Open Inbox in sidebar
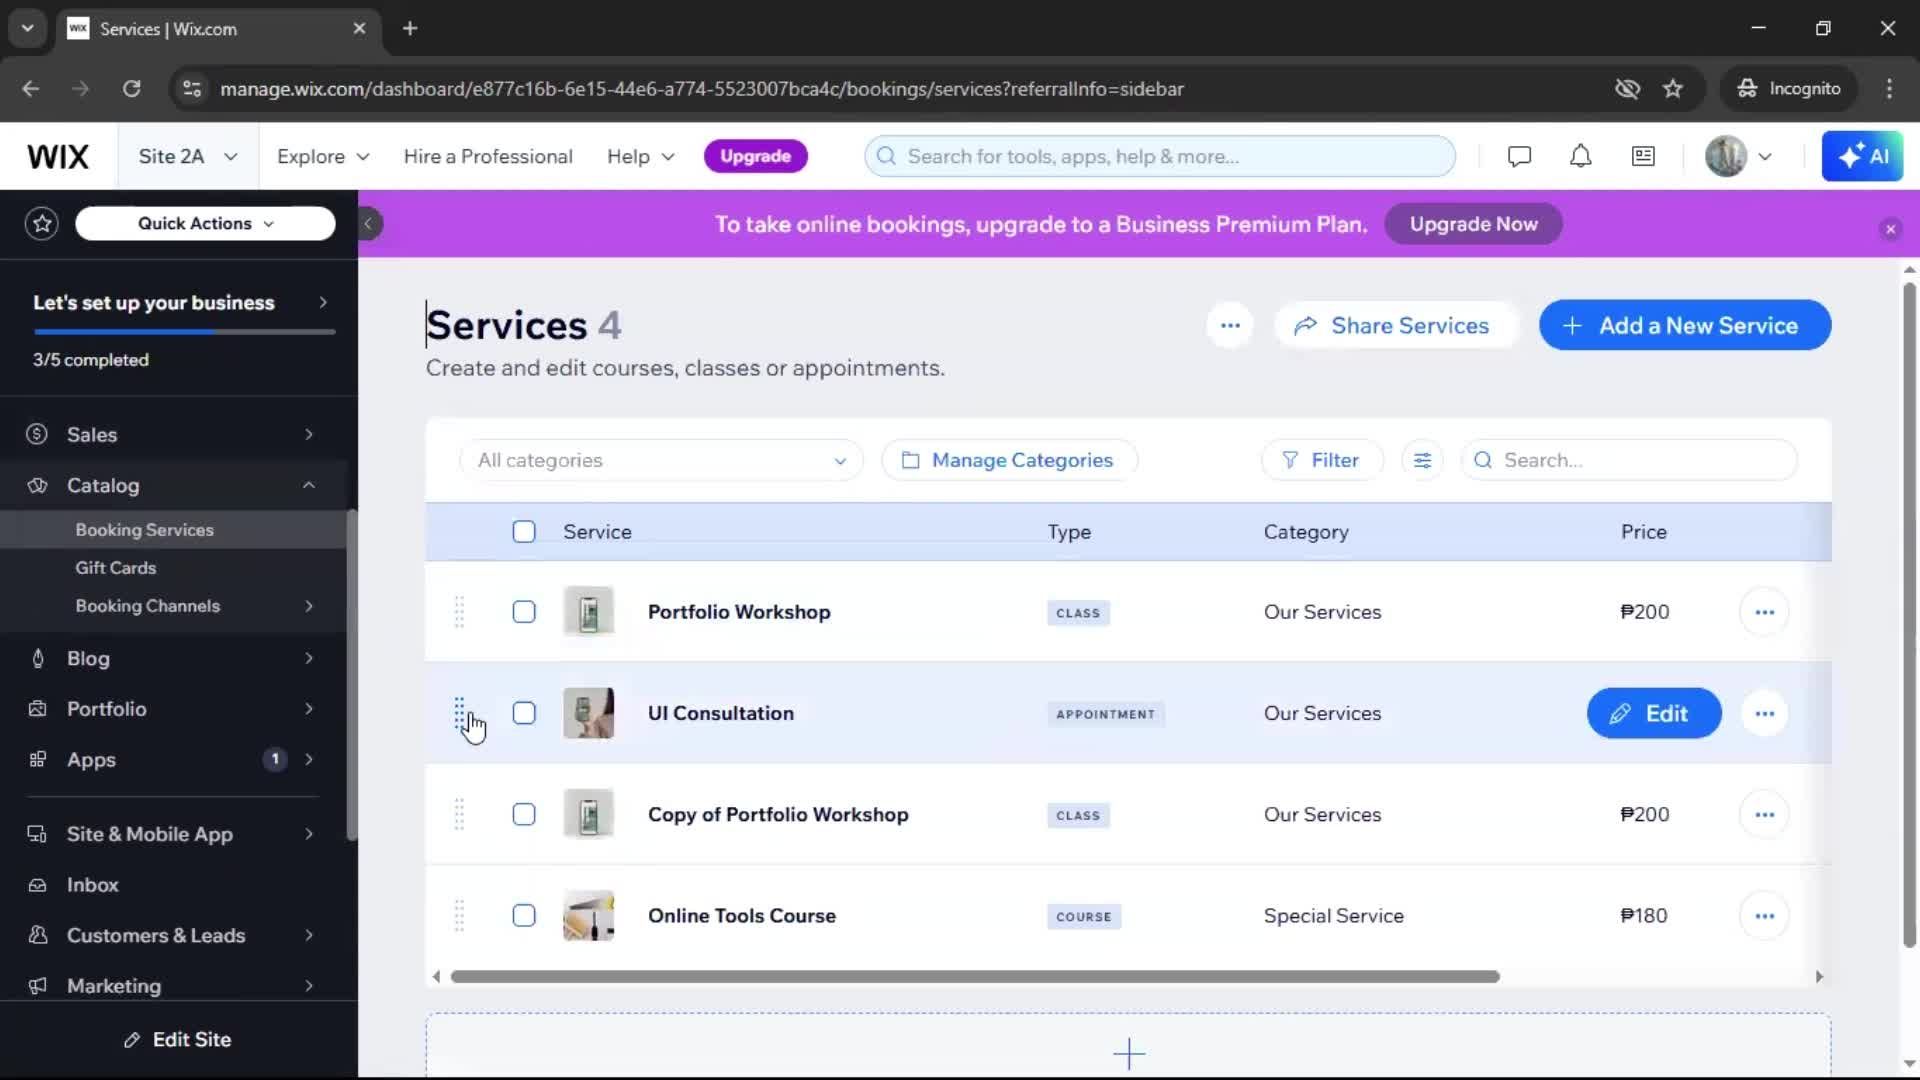This screenshot has height=1080, width=1920. pyautogui.click(x=173, y=885)
